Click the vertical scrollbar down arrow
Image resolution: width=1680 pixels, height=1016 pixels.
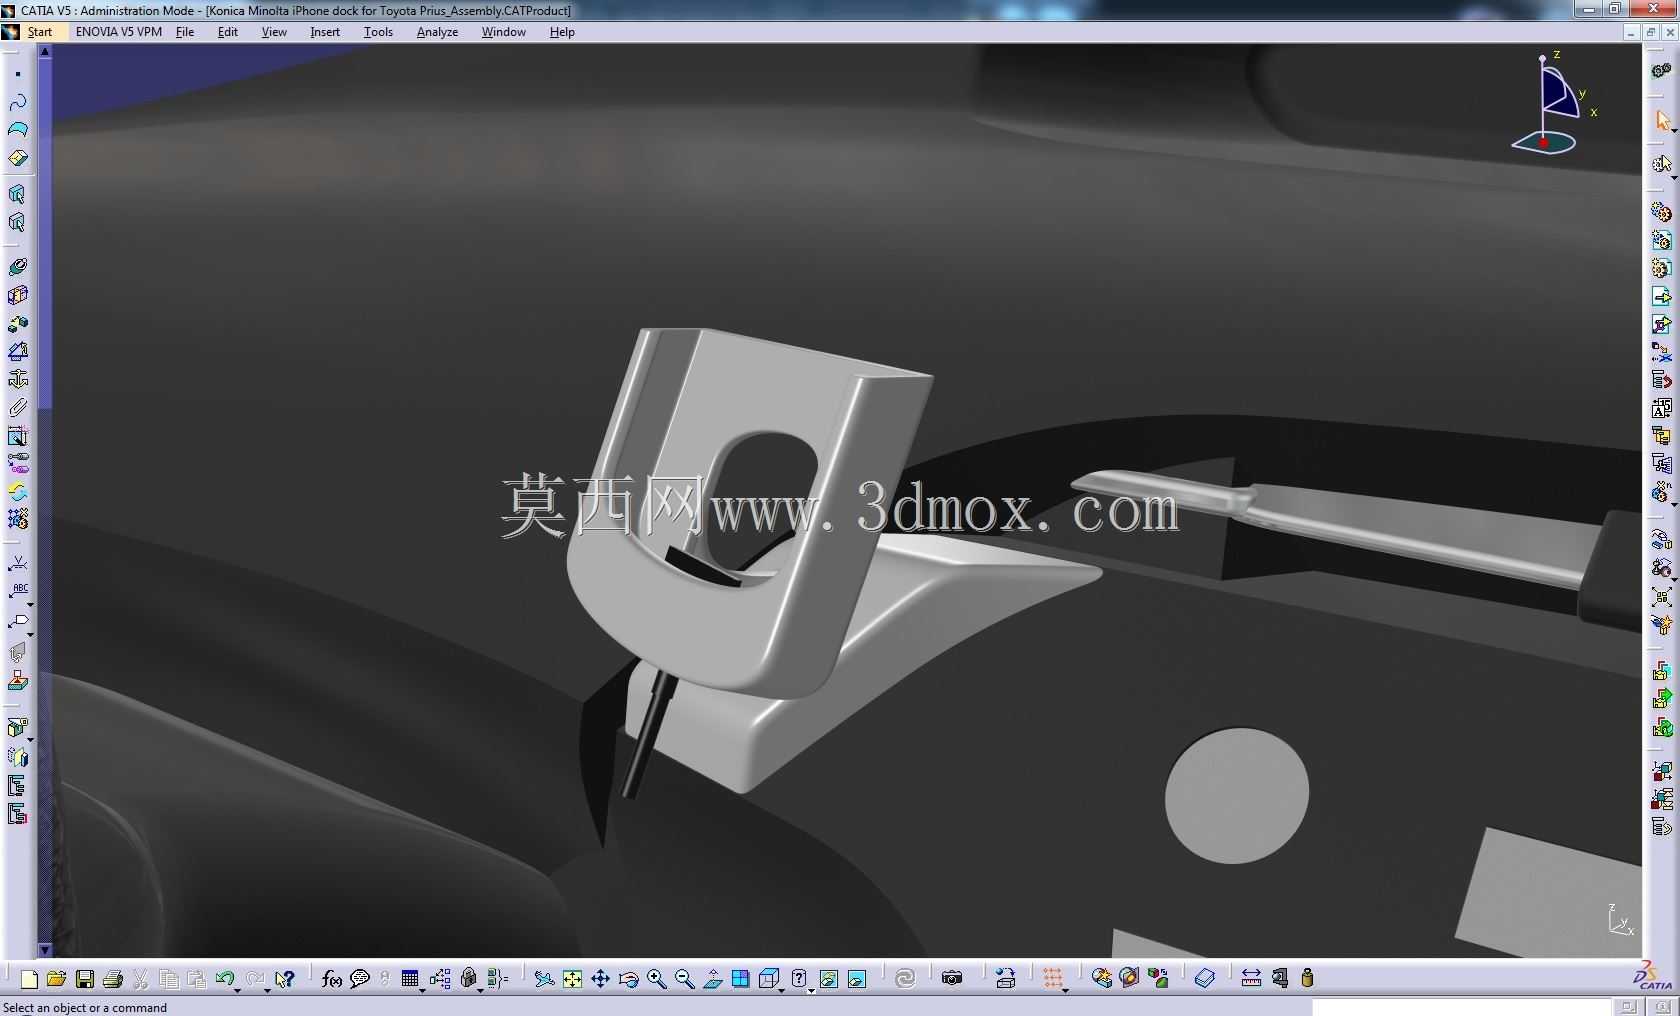tap(45, 950)
